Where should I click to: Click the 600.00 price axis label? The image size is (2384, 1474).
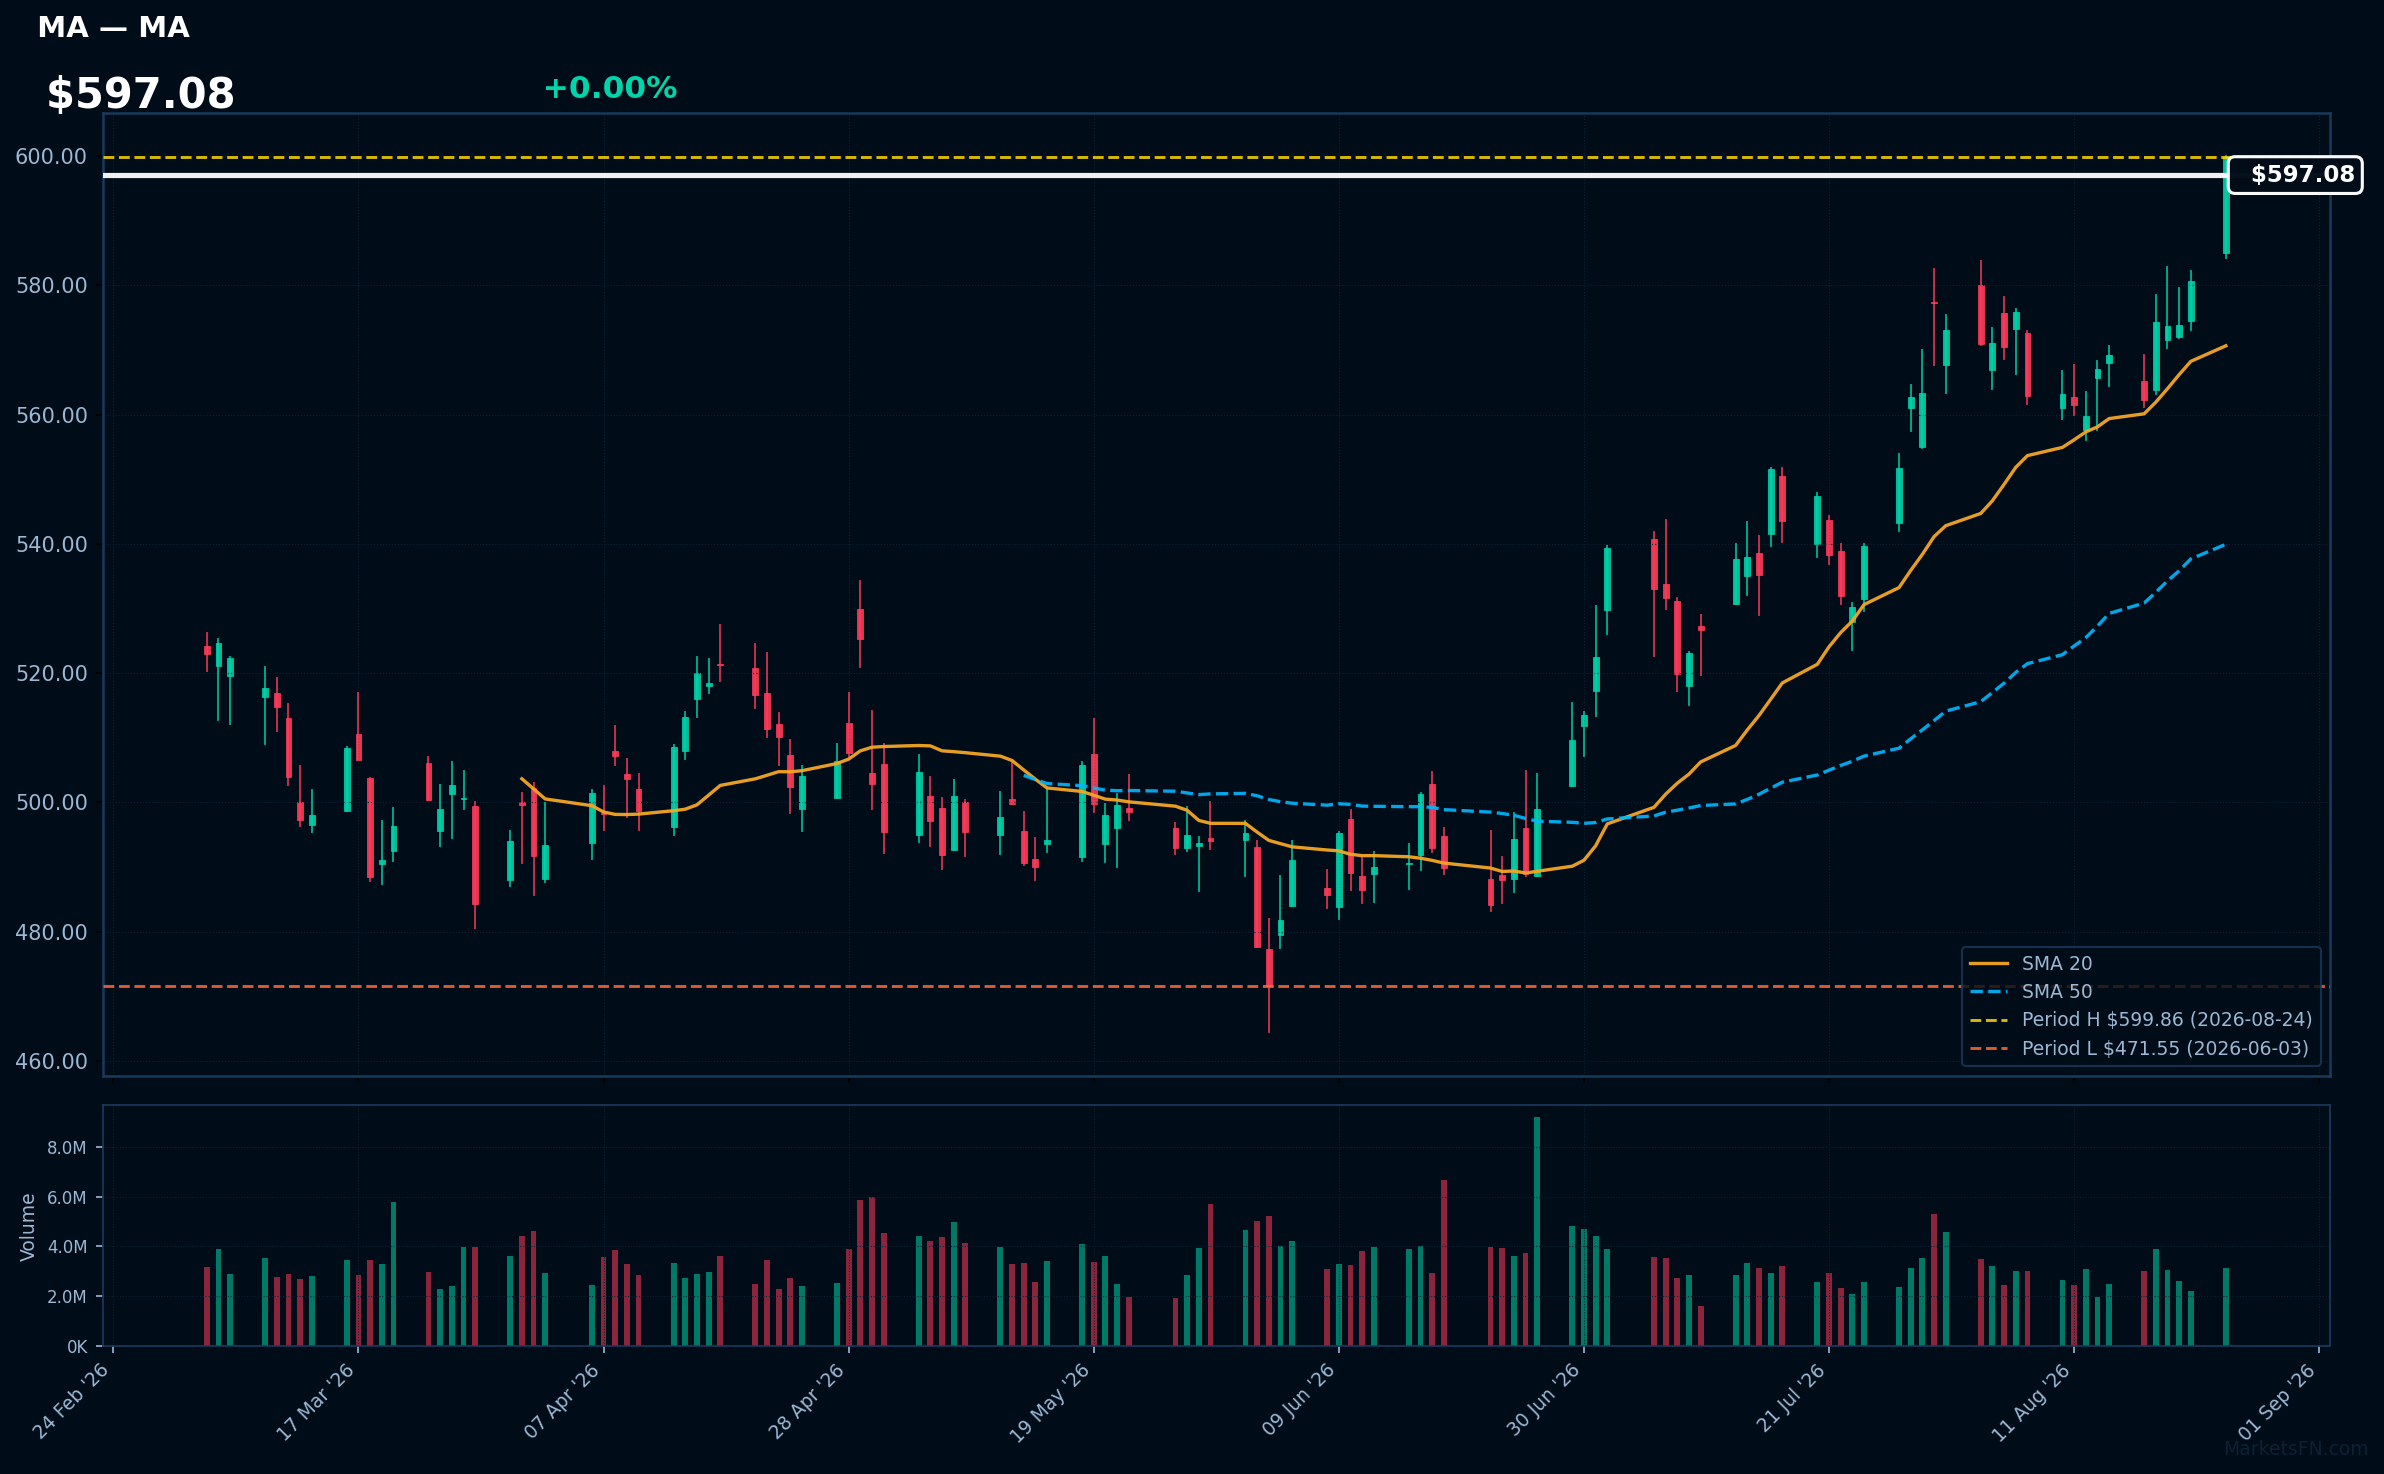[51, 156]
